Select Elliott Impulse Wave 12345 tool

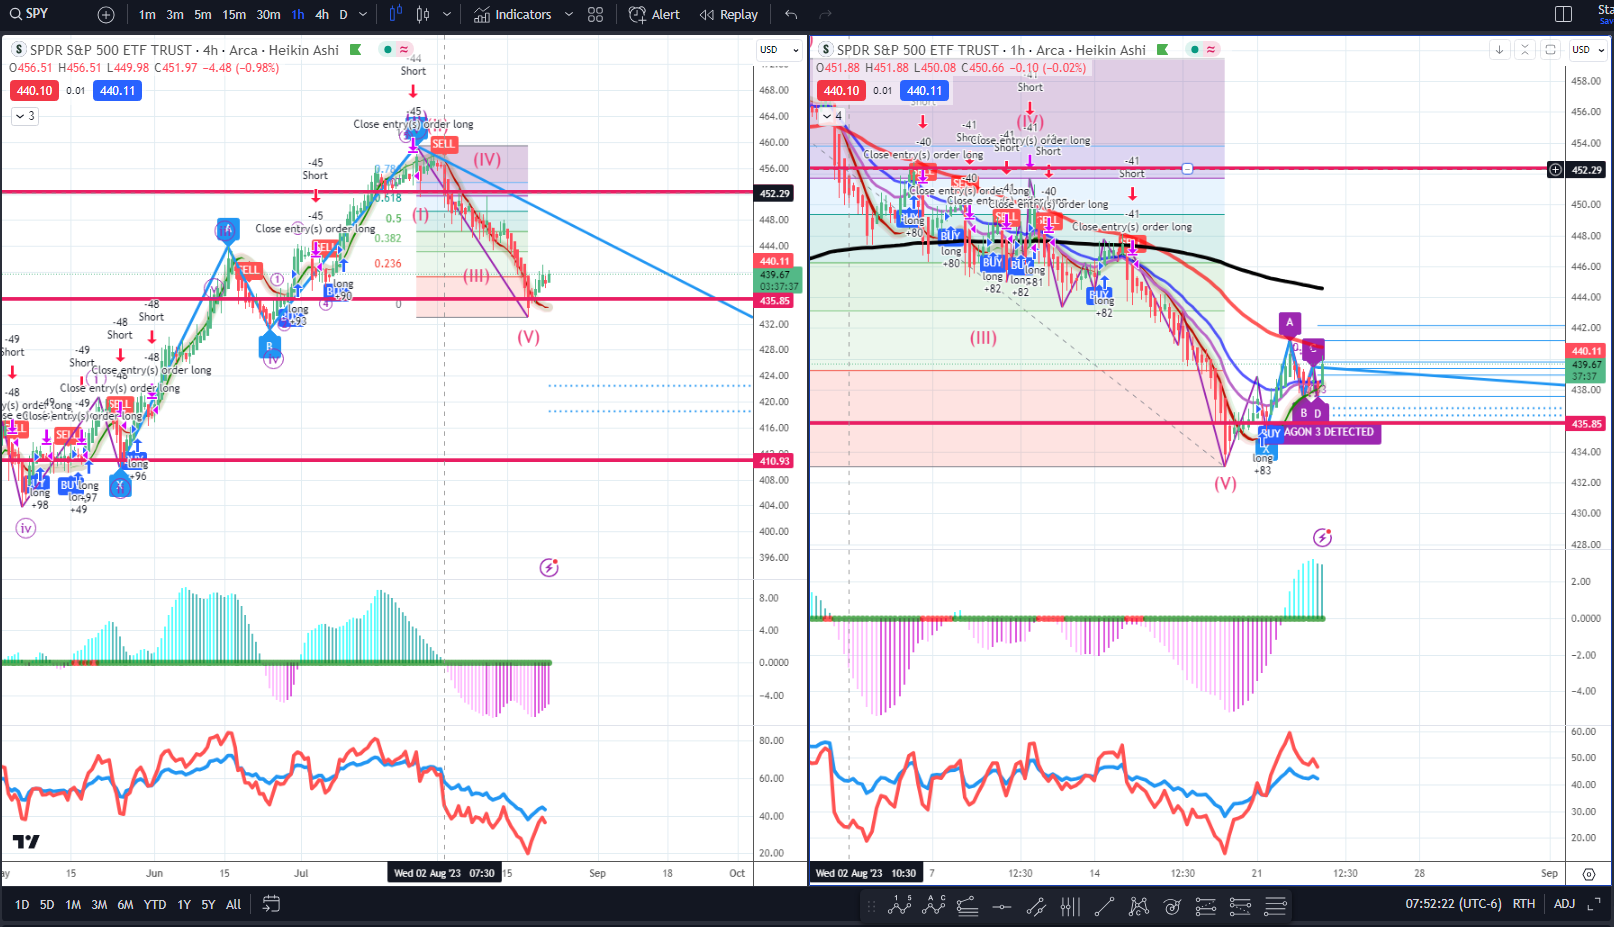tap(899, 906)
